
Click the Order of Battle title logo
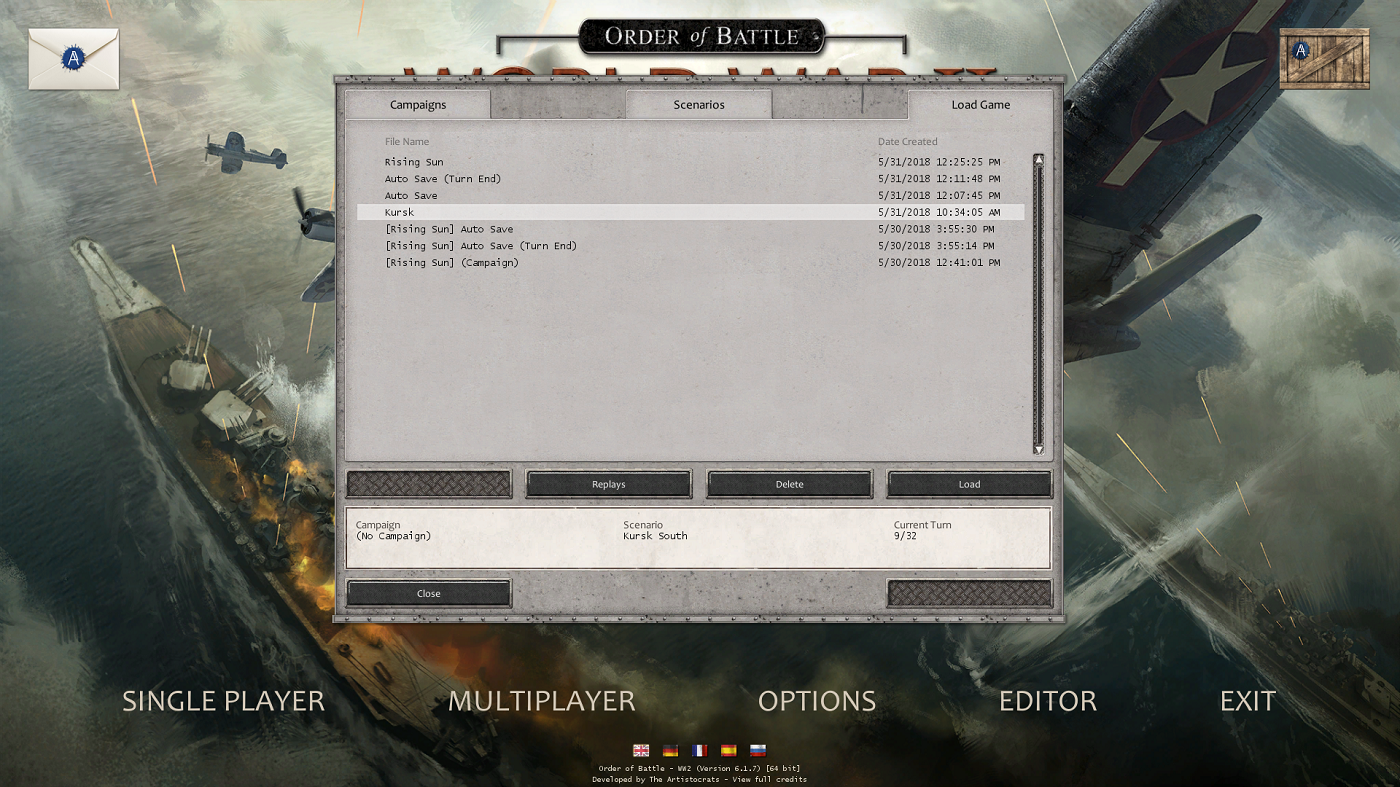click(x=702, y=37)
